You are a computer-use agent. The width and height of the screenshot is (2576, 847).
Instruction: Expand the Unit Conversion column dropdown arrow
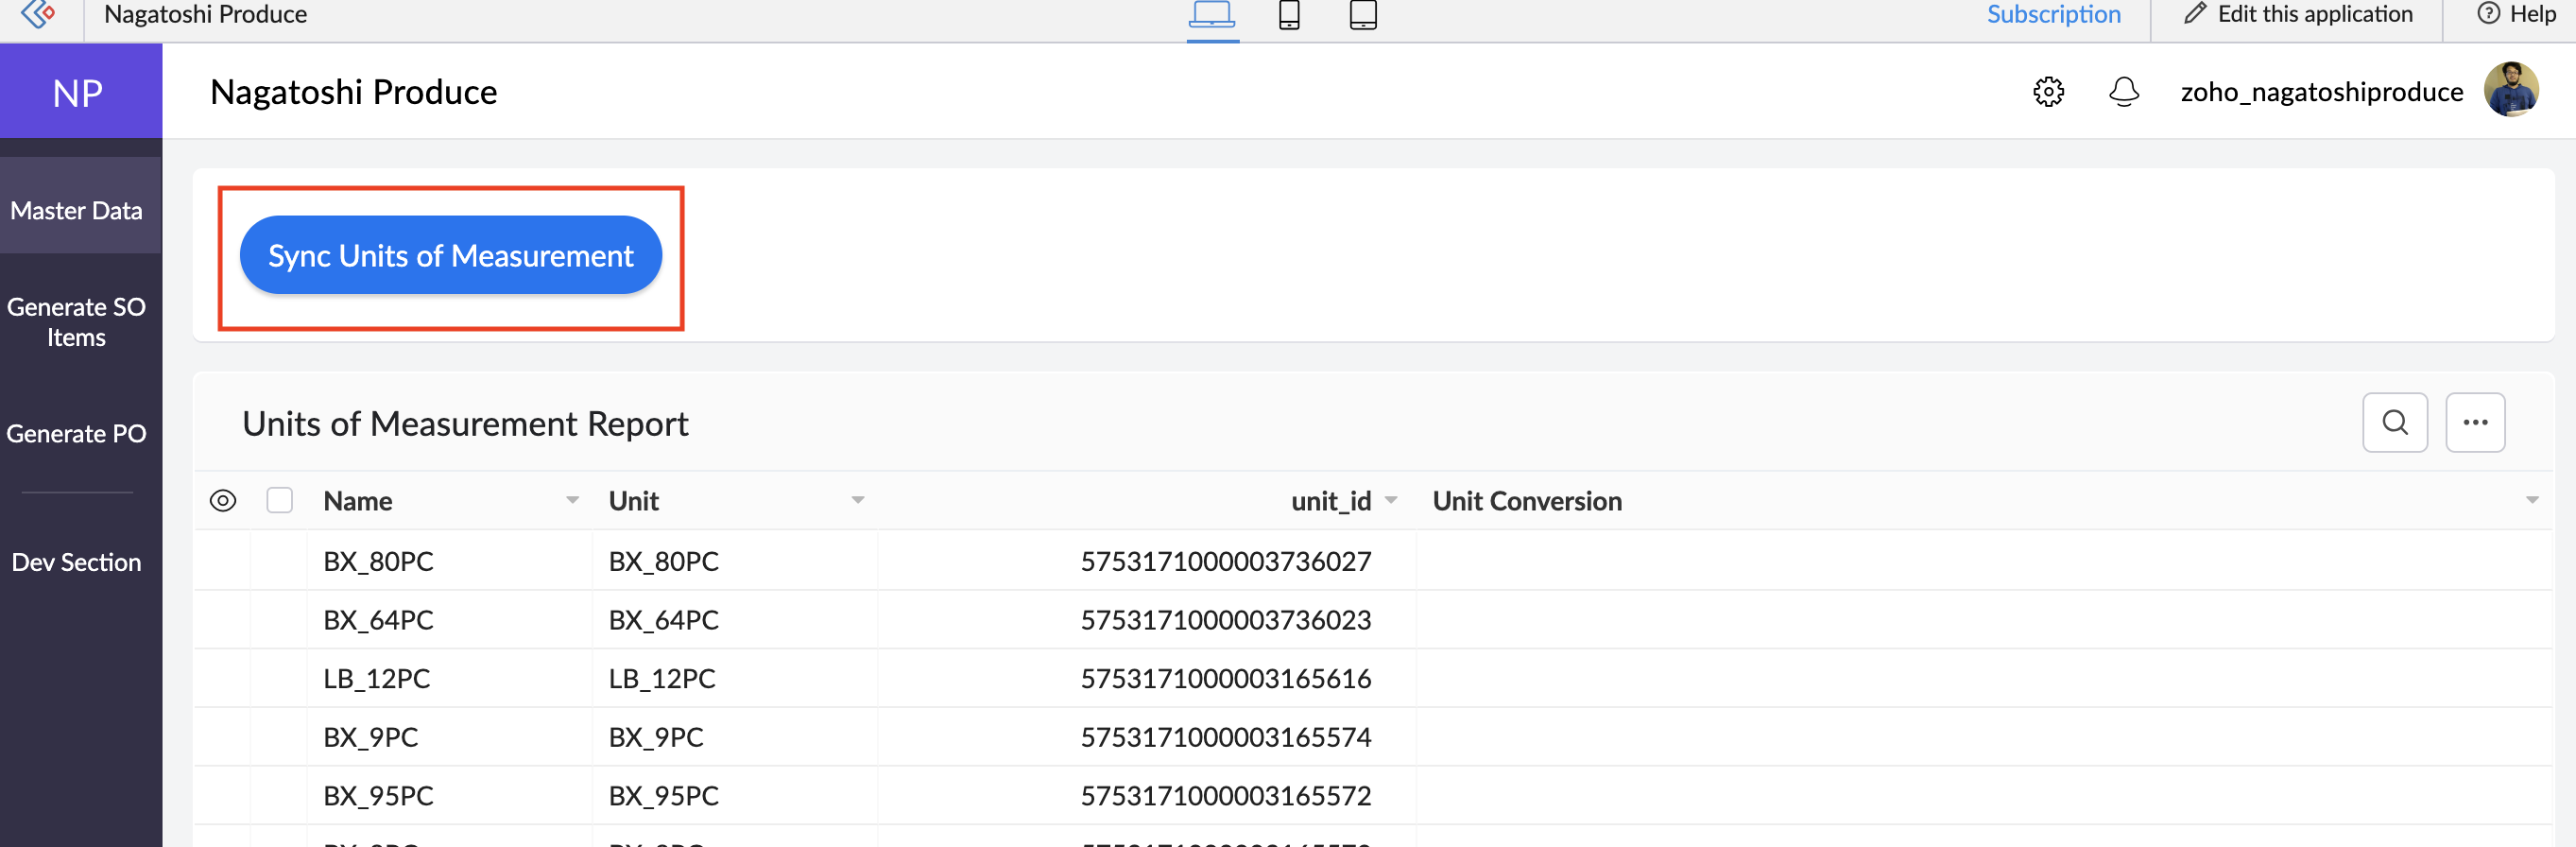(2532, 500)
